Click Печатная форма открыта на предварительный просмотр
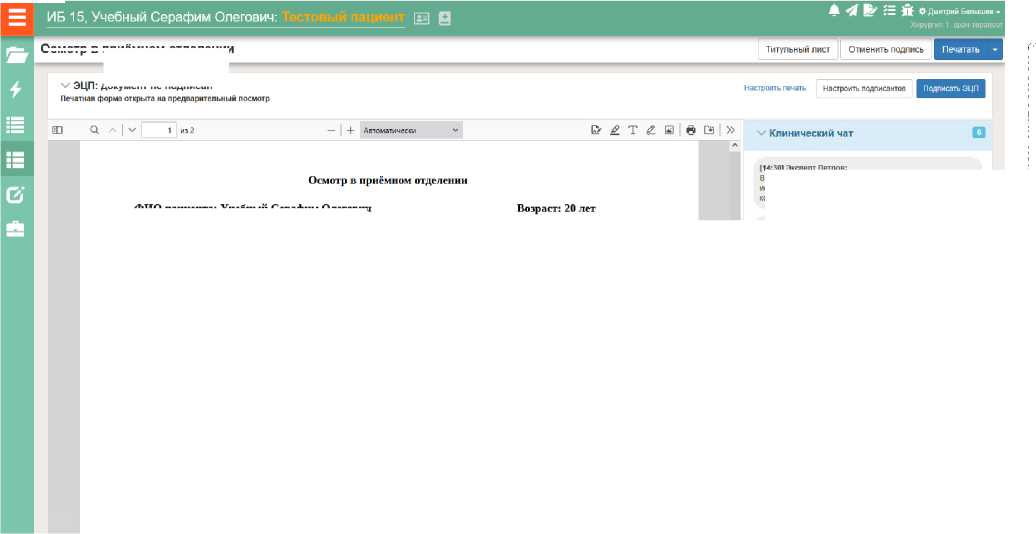Image resolution: width=1036 pixels, height=534 pixels. pos(165,98)
